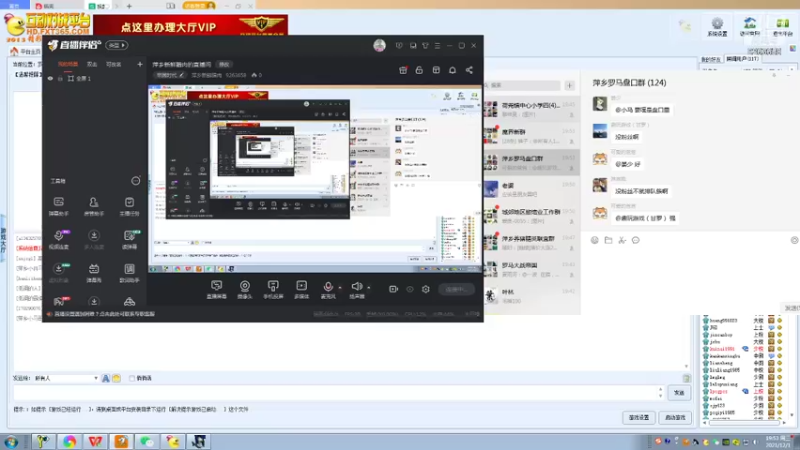Add a multimedia source (多媒体)
This screenshot has height=450, width=800.
pos(302,289)
